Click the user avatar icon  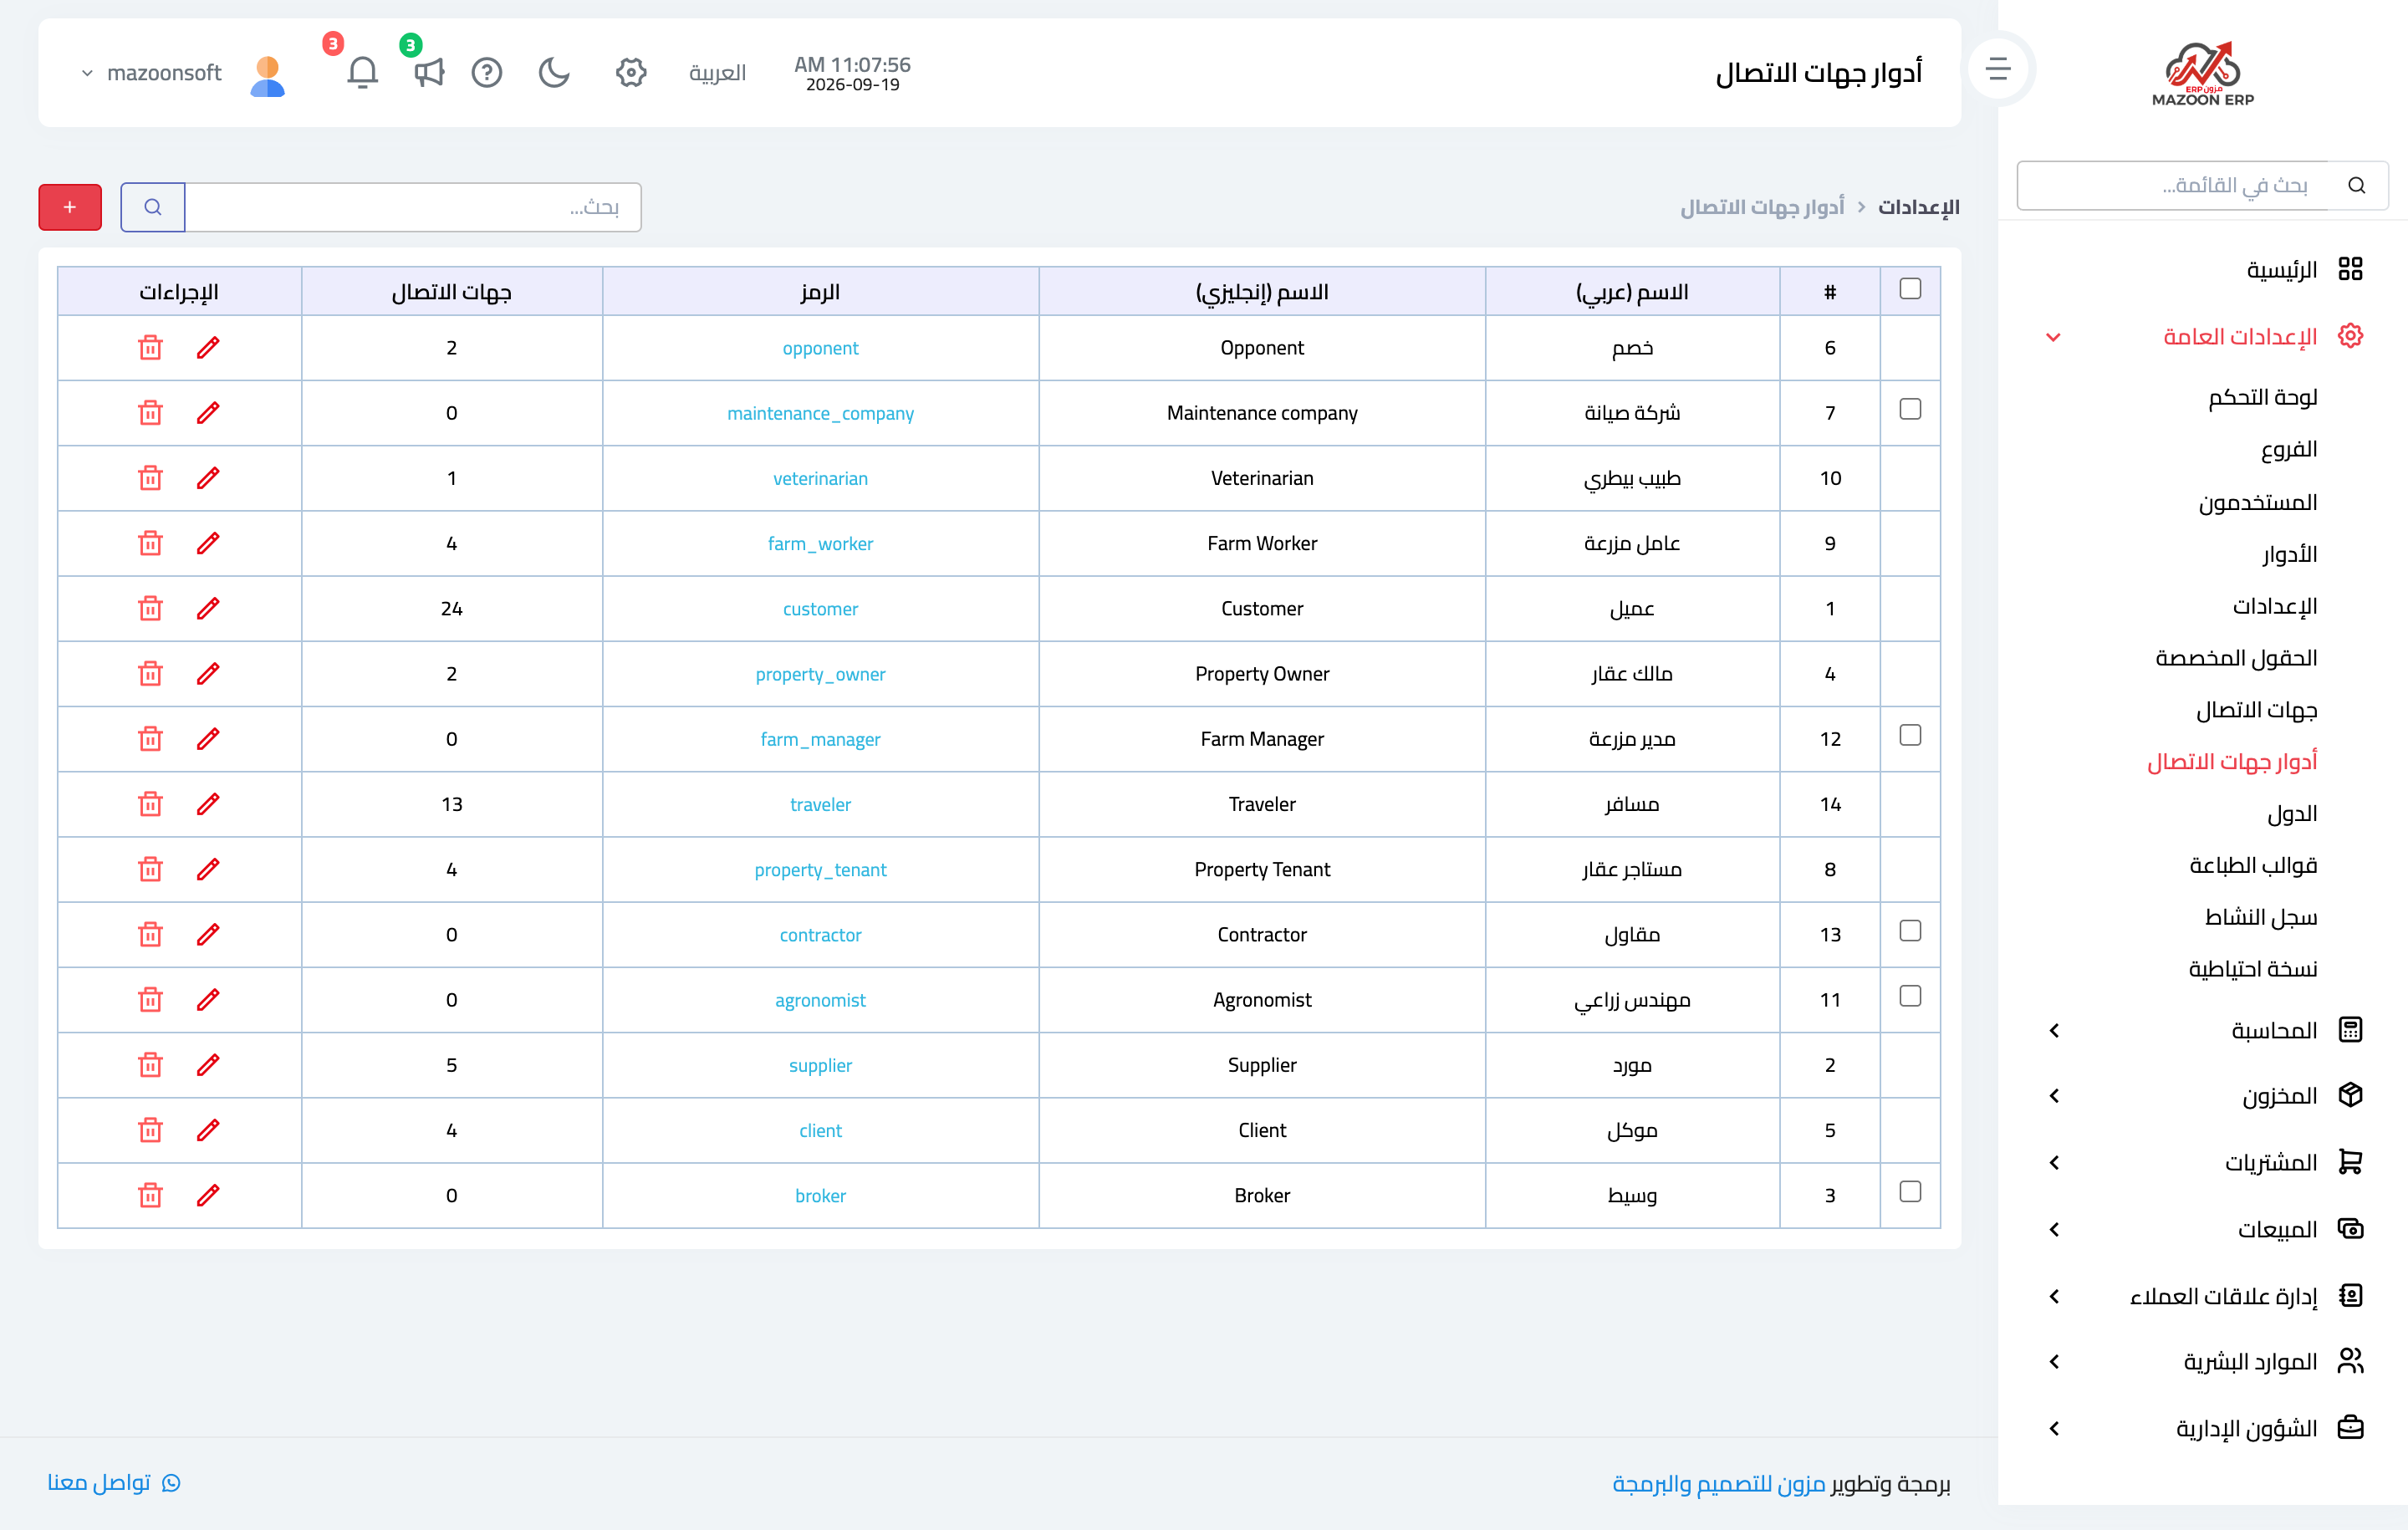pos(267,76)
